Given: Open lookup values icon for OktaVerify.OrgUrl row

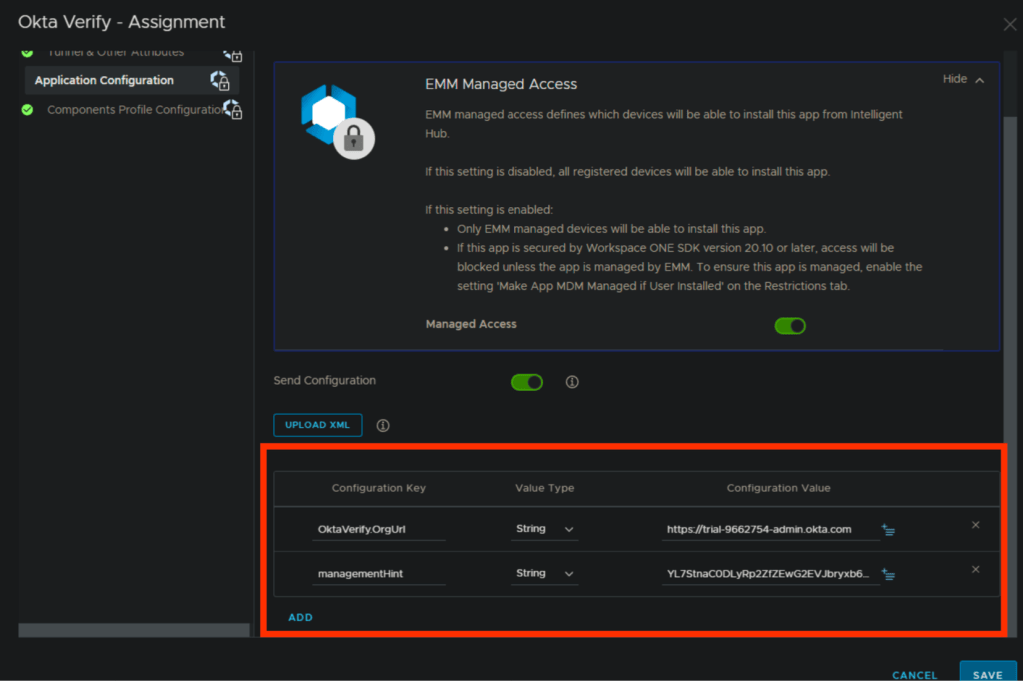Looking at the screenshot, I should click(x=888, y=530).
